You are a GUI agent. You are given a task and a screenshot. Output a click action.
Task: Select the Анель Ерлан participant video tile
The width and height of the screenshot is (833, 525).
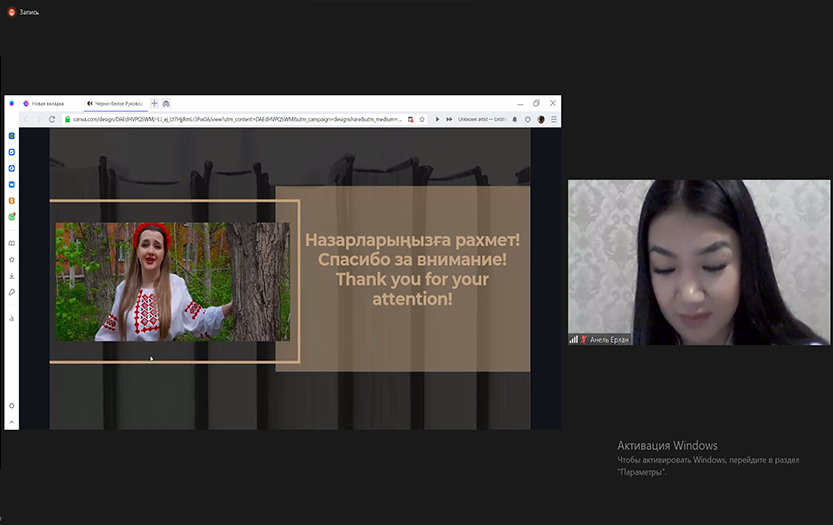tap(699, 262)
